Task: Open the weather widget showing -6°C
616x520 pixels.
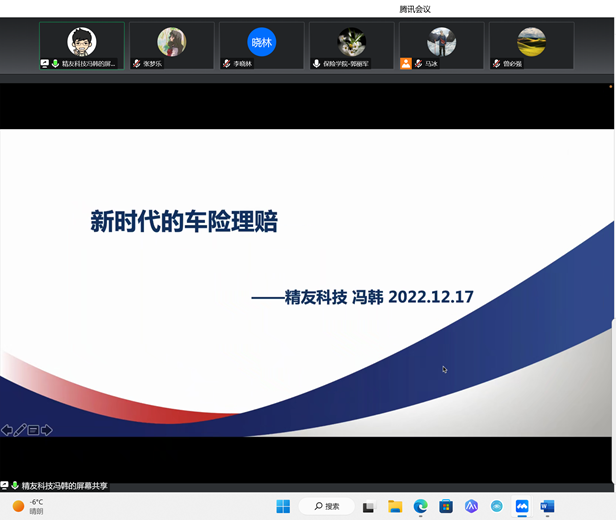Action: [x=28, y=506]
